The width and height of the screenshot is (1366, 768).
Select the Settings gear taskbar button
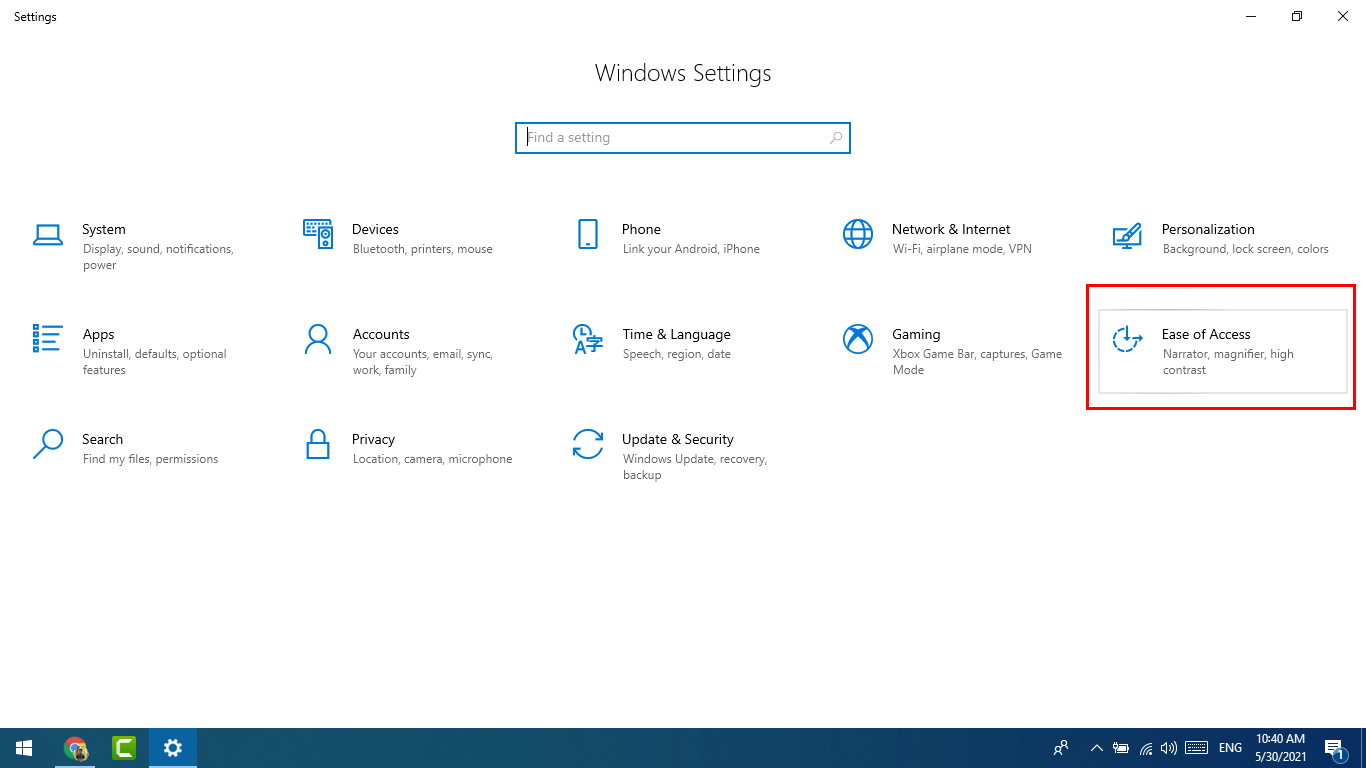[x=173, y=748]
